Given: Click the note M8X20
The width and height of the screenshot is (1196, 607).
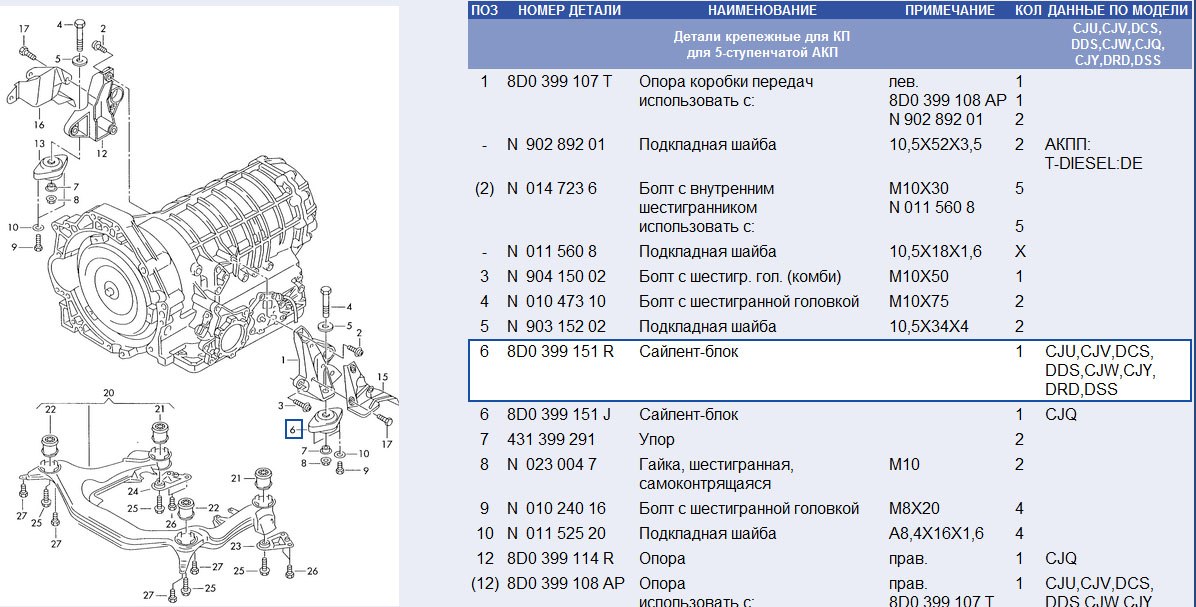Looking at the screenshot, I should click(915, 509).
